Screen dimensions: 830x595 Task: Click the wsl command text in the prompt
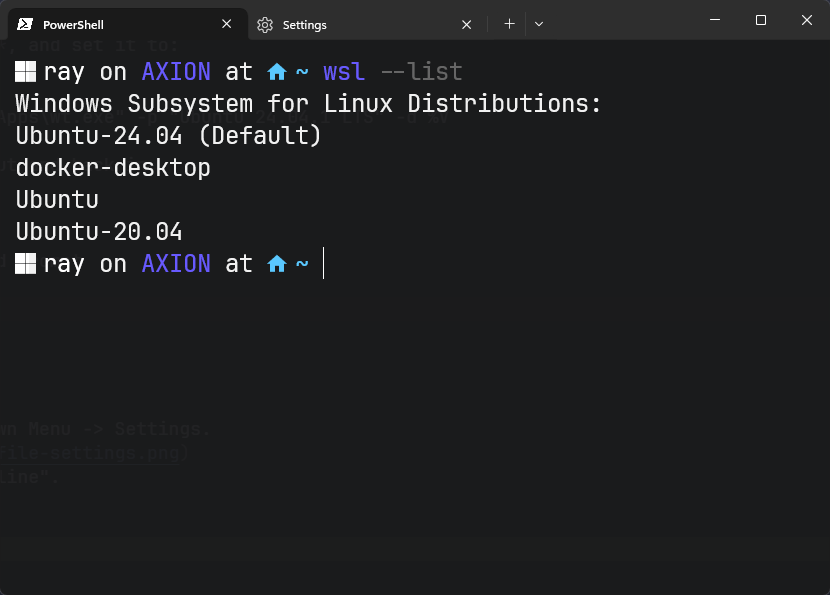pyautogui.click(x=343, y=71)
